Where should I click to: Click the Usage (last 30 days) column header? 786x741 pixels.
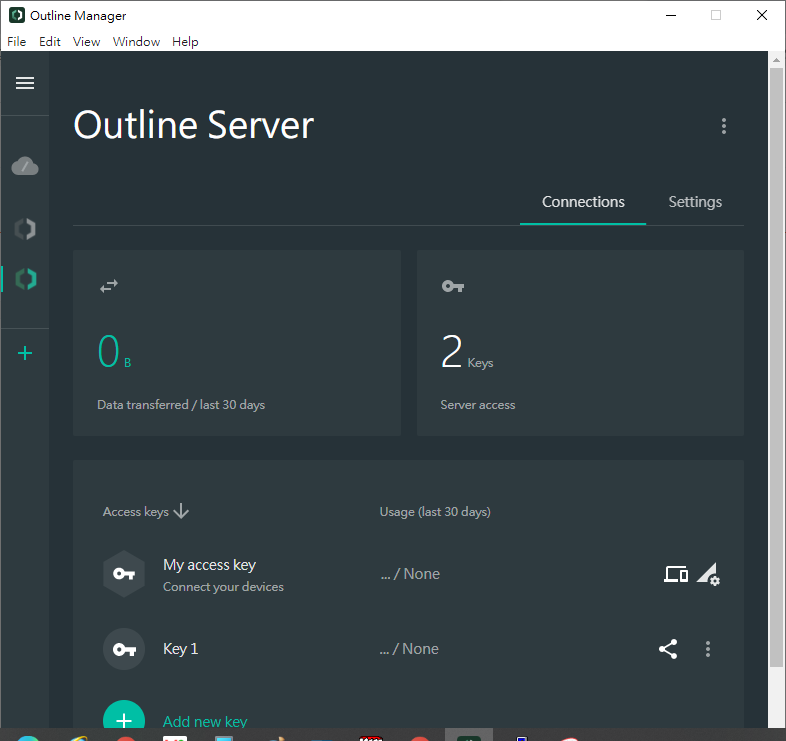(435, 512)
